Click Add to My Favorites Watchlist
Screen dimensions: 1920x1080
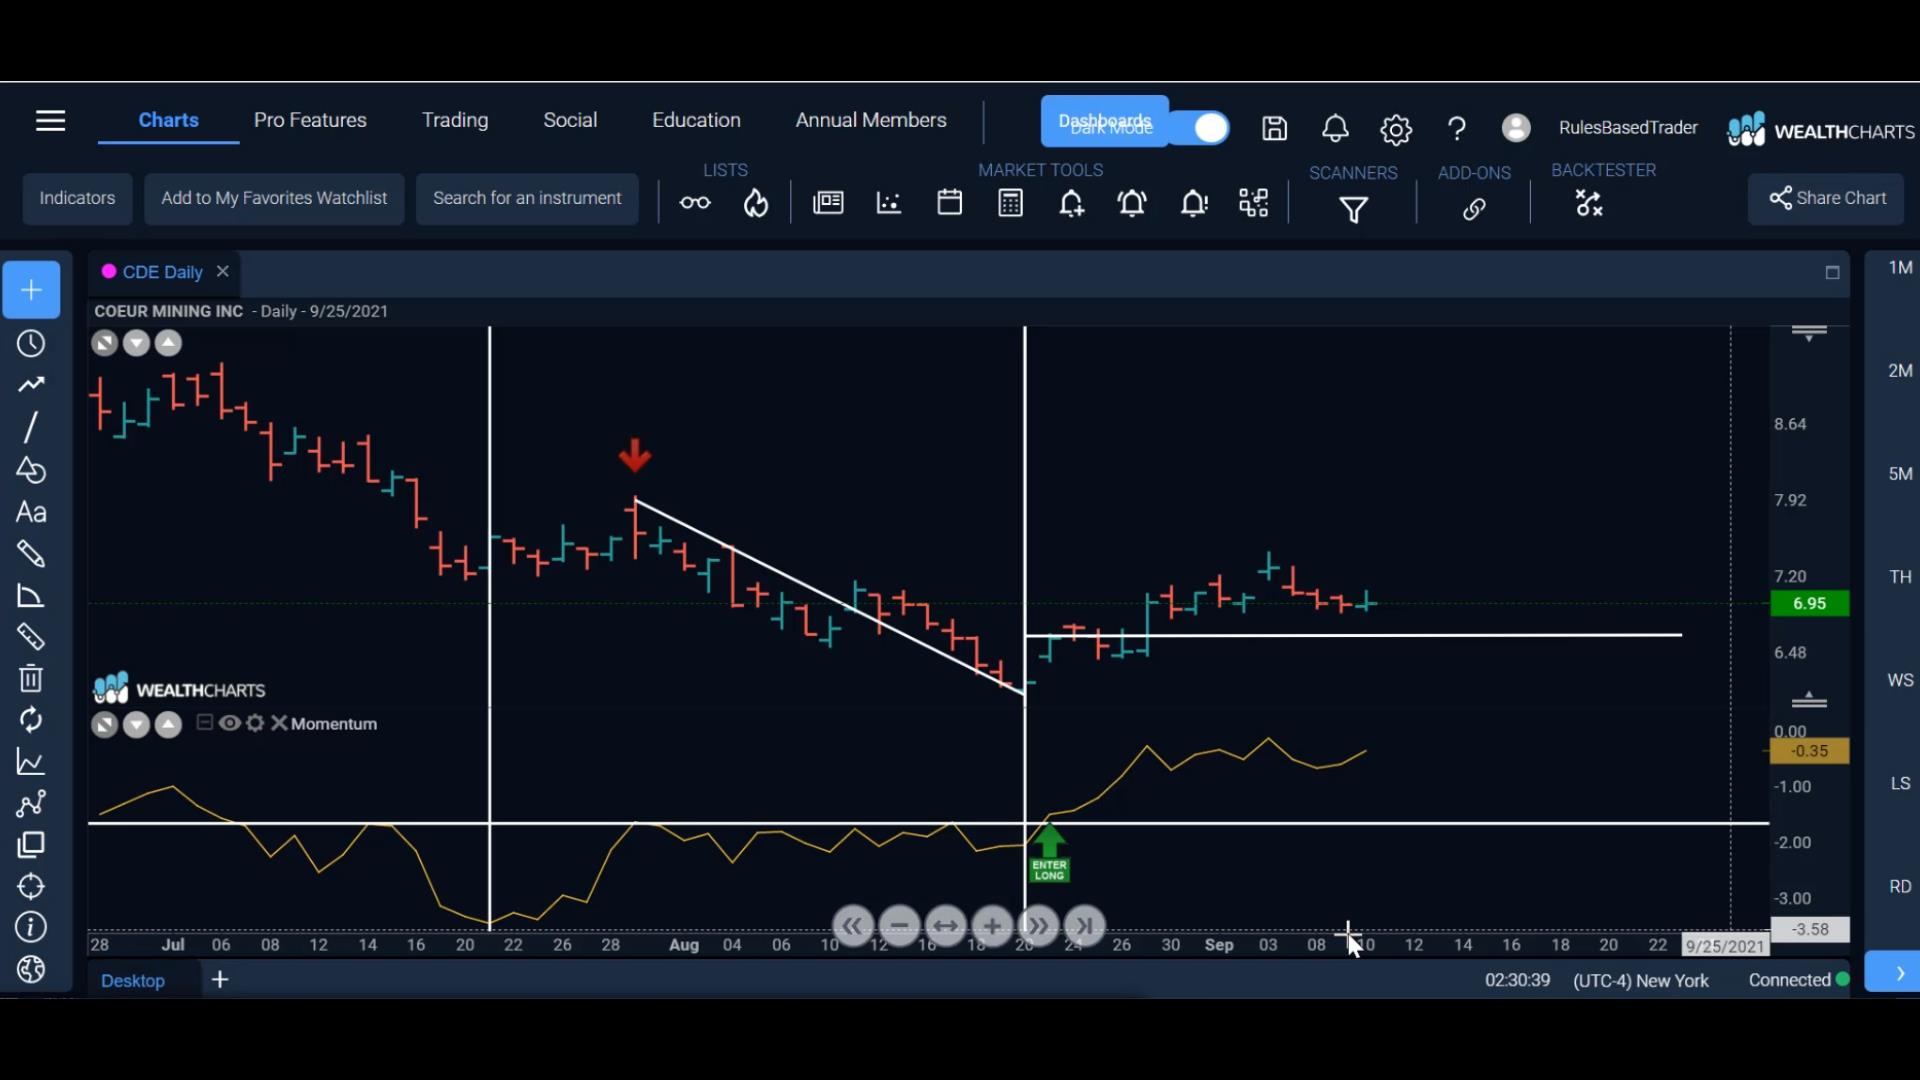click(274, 198)
